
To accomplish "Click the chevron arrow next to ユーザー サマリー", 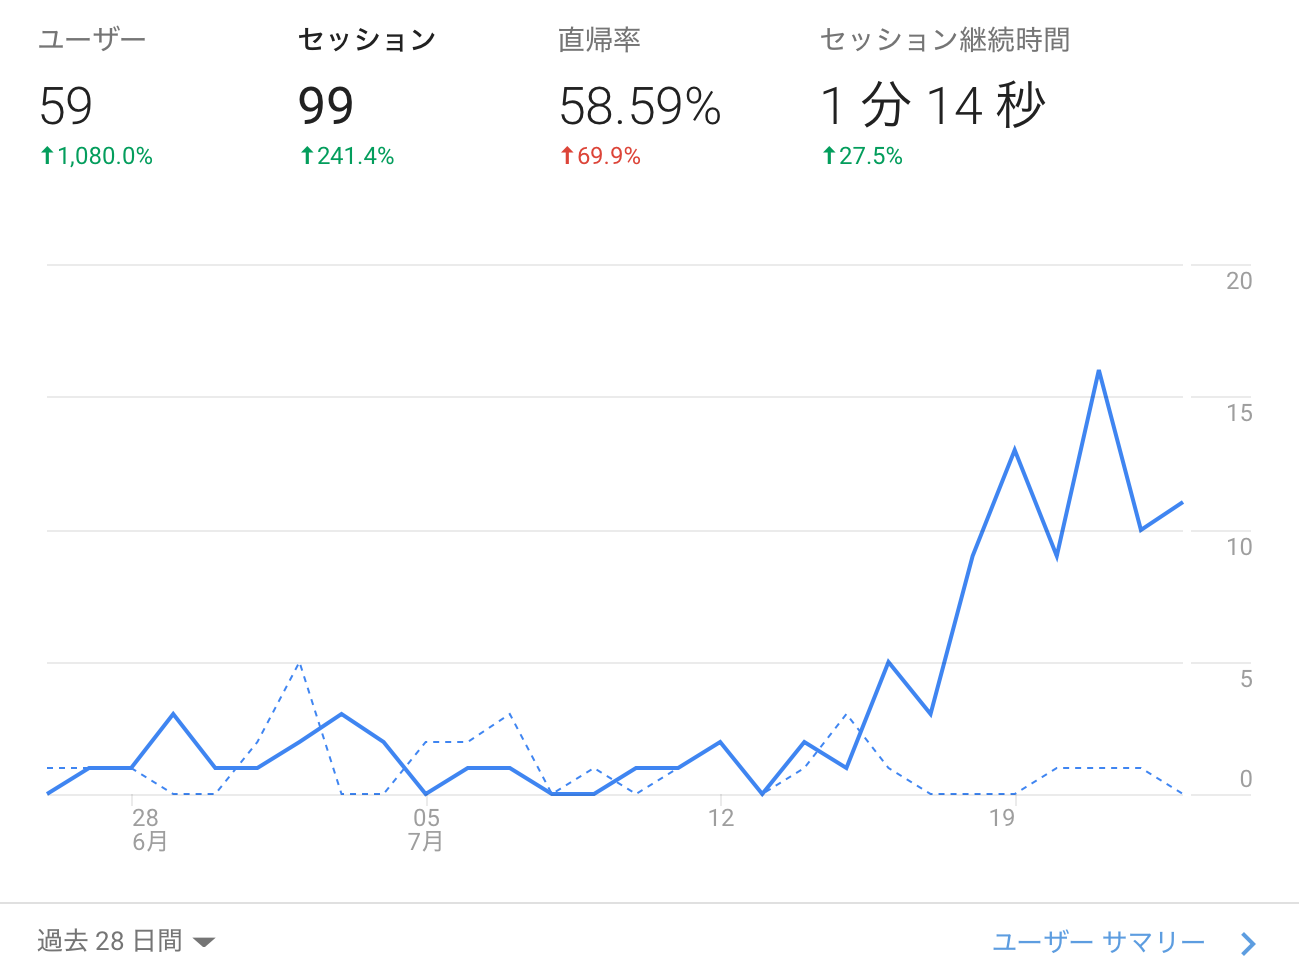I will (1247, 943).
